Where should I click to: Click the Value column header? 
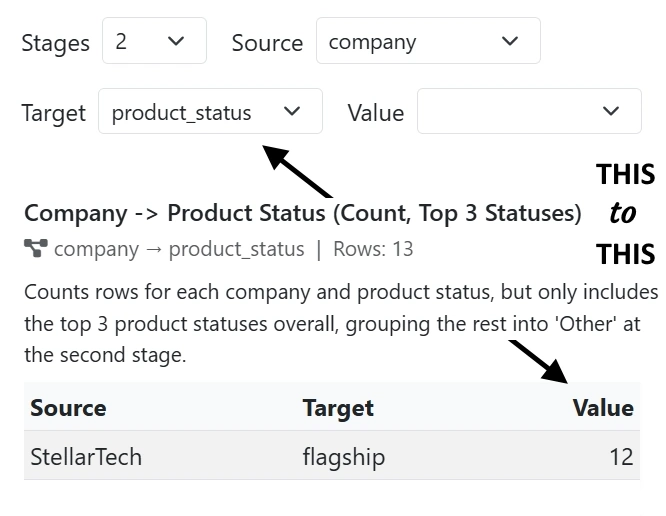click(603, 408)
